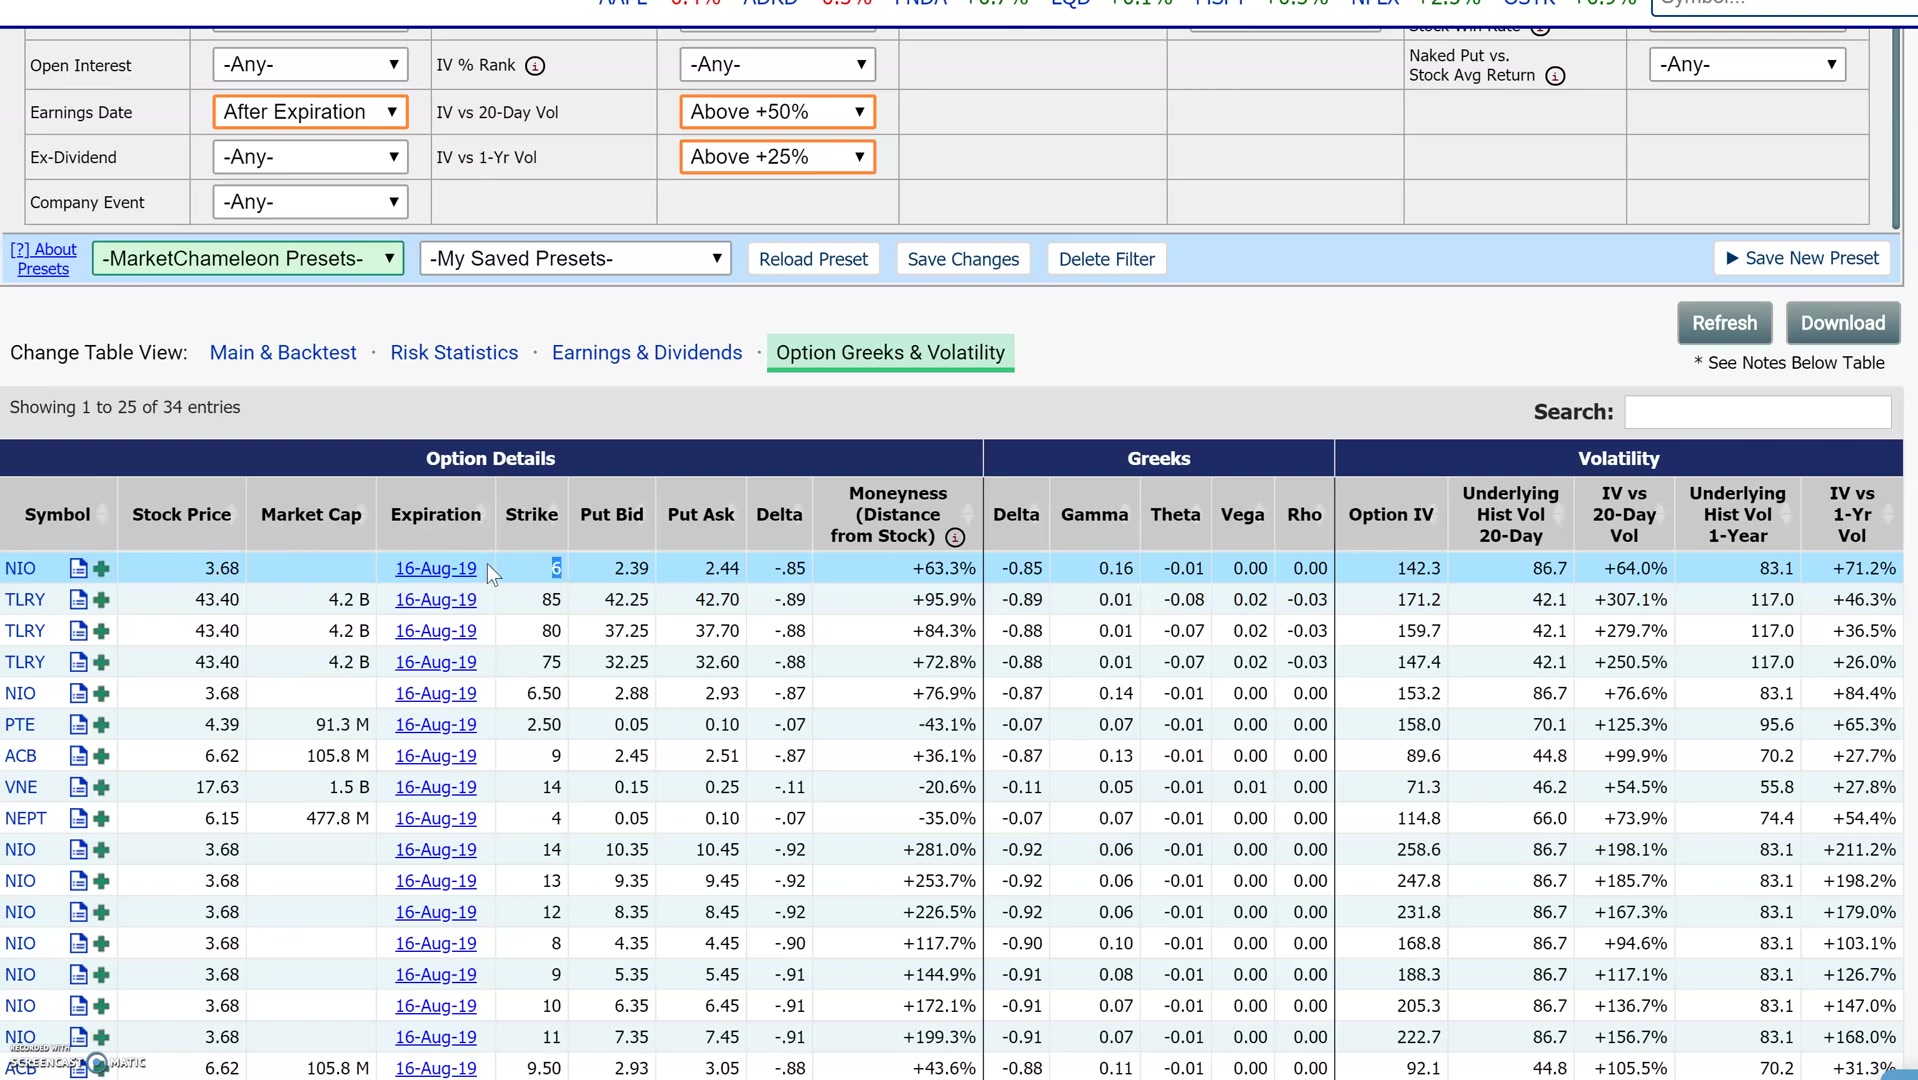The image size is (1918, 1080).
Task: Click plus icon in TLRY strike 85 row
Action: (101, 600)
